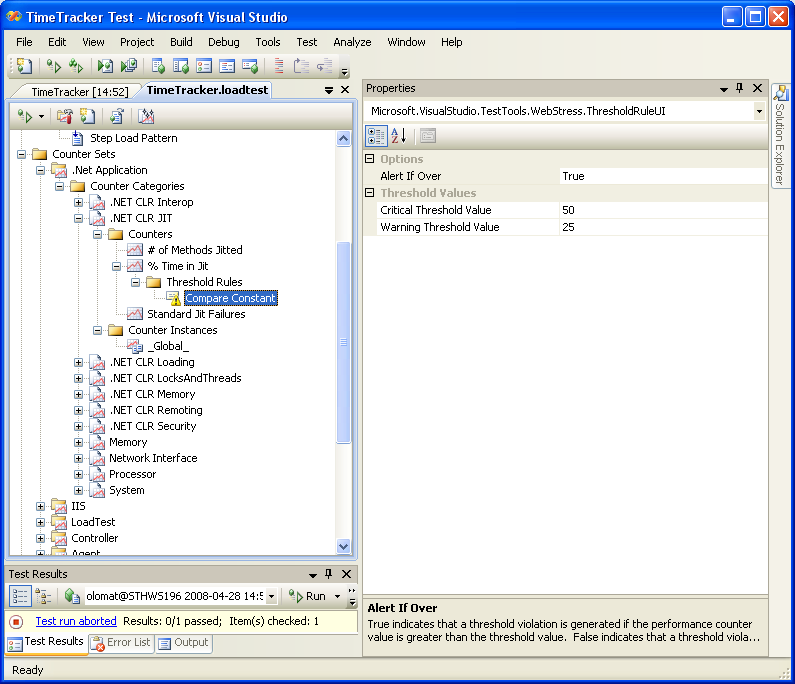Image resolution: width=795 pixels, height=684 pixels.
Task: Click Run All Tests in Solution icon
Action: (76, 66)
